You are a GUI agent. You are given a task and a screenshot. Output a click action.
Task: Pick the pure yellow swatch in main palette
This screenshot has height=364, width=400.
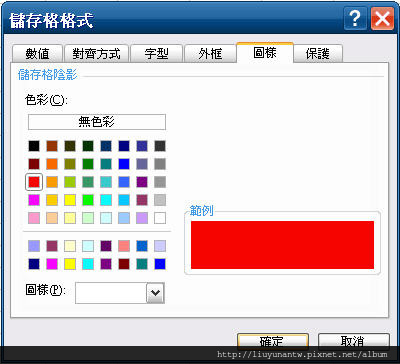[x=70, y=200]
